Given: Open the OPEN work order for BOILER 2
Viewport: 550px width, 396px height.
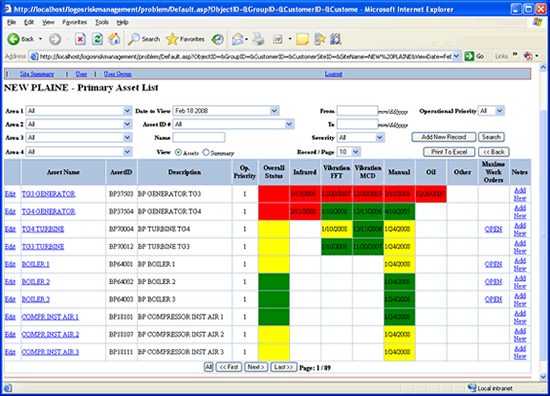Looking at the screenshot, I should click(x=493, y=282).
